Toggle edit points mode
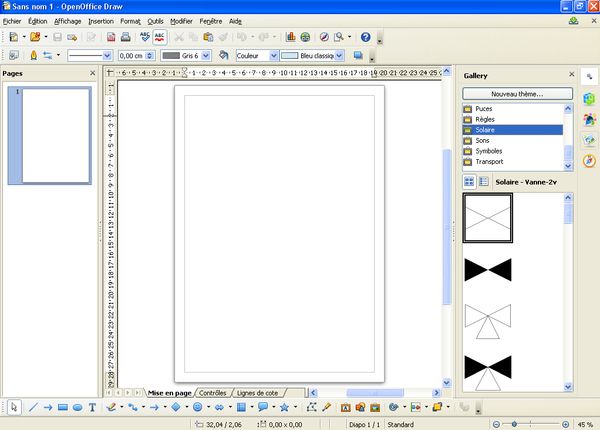Image resolution: width=600 pixels, height=430 pixels. pyautogui.click(x=311, y=407)
